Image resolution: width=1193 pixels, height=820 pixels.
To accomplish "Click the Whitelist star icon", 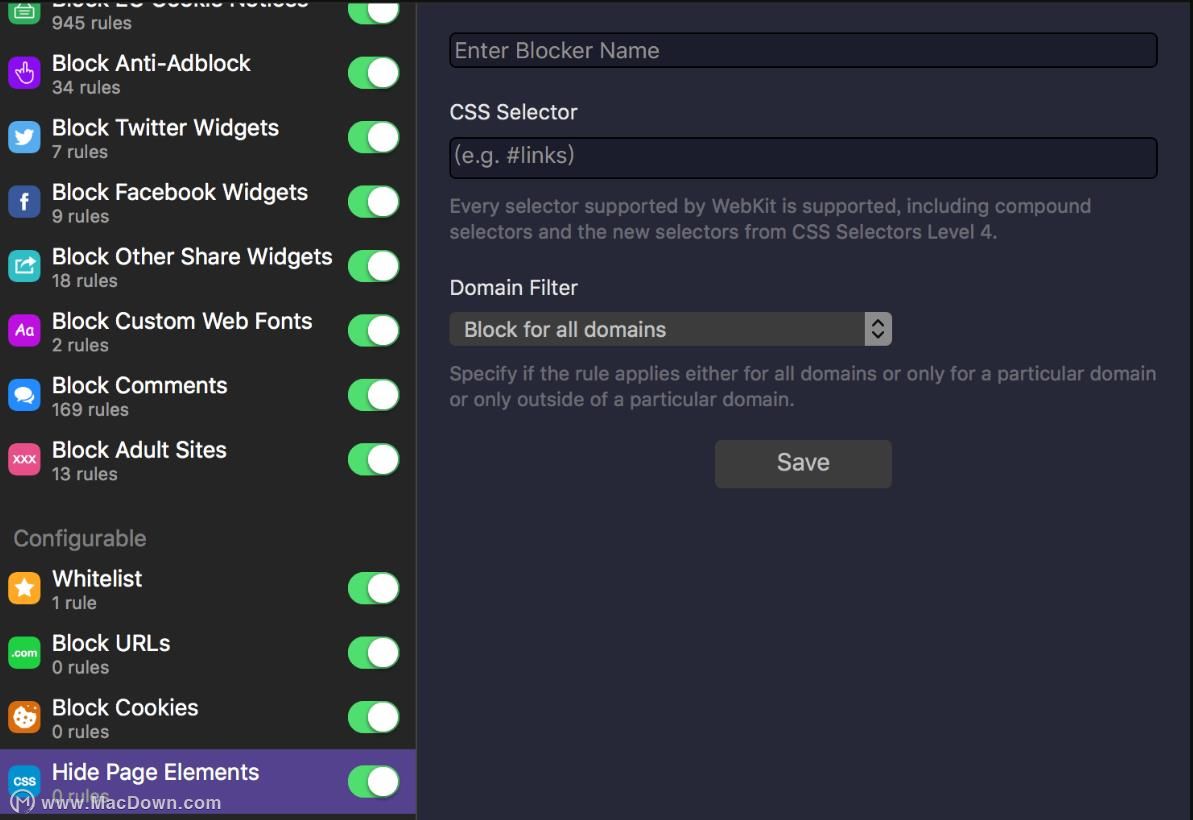I will [24, 588].
